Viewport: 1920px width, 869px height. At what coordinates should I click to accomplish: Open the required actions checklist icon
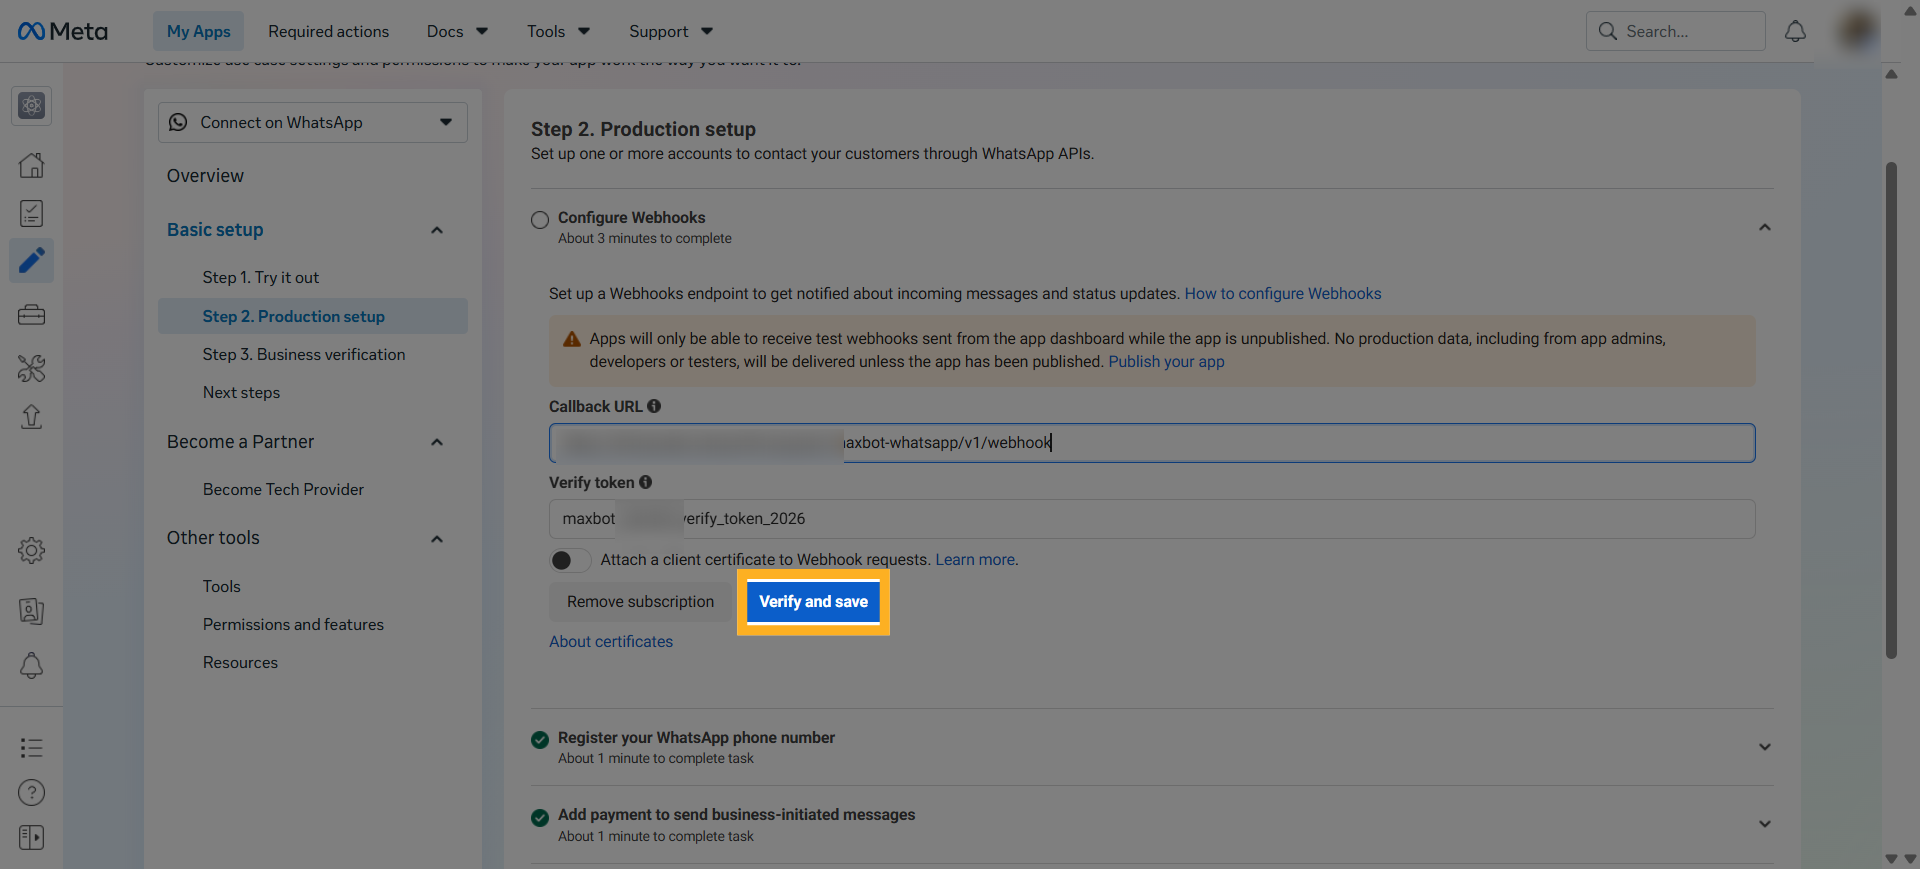pos(31,213)
